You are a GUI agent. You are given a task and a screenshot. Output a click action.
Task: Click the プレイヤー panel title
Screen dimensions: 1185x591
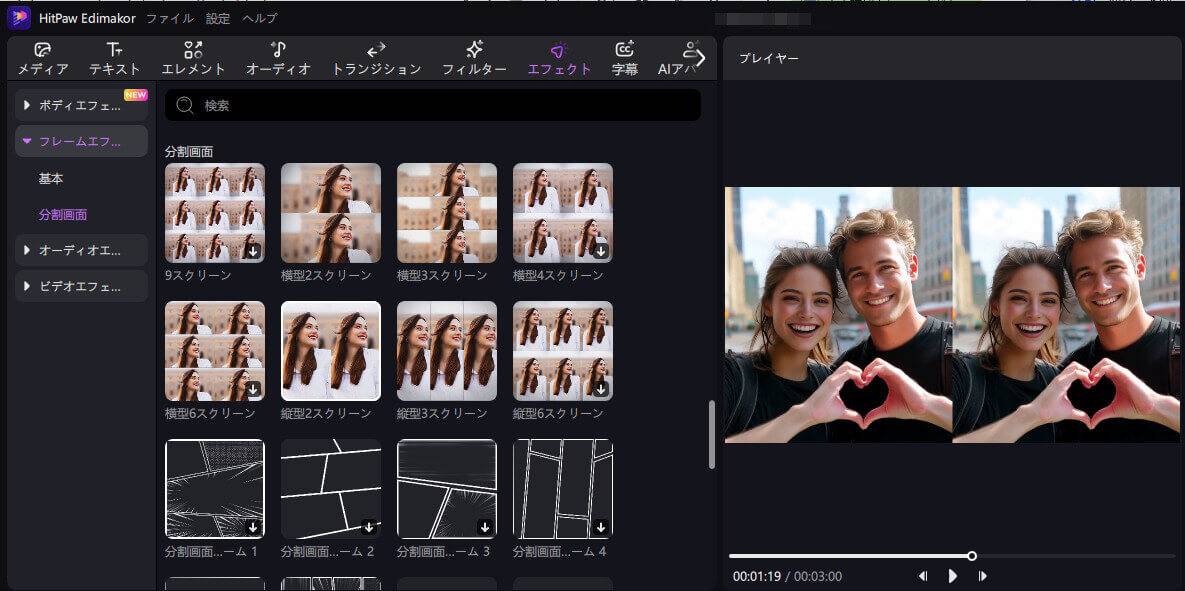(x=769, y=58)
